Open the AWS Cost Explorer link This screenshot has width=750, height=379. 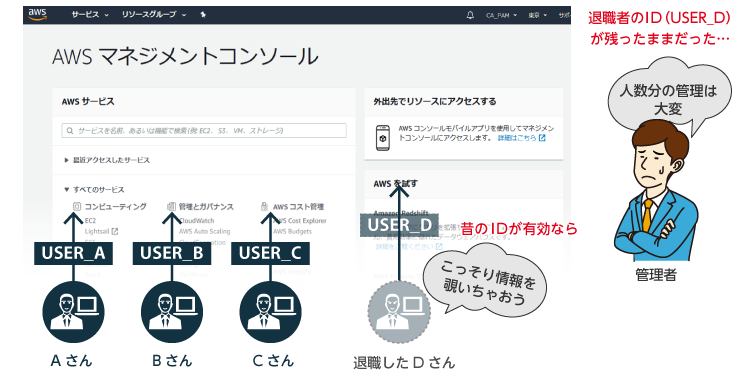pos(299,221)
